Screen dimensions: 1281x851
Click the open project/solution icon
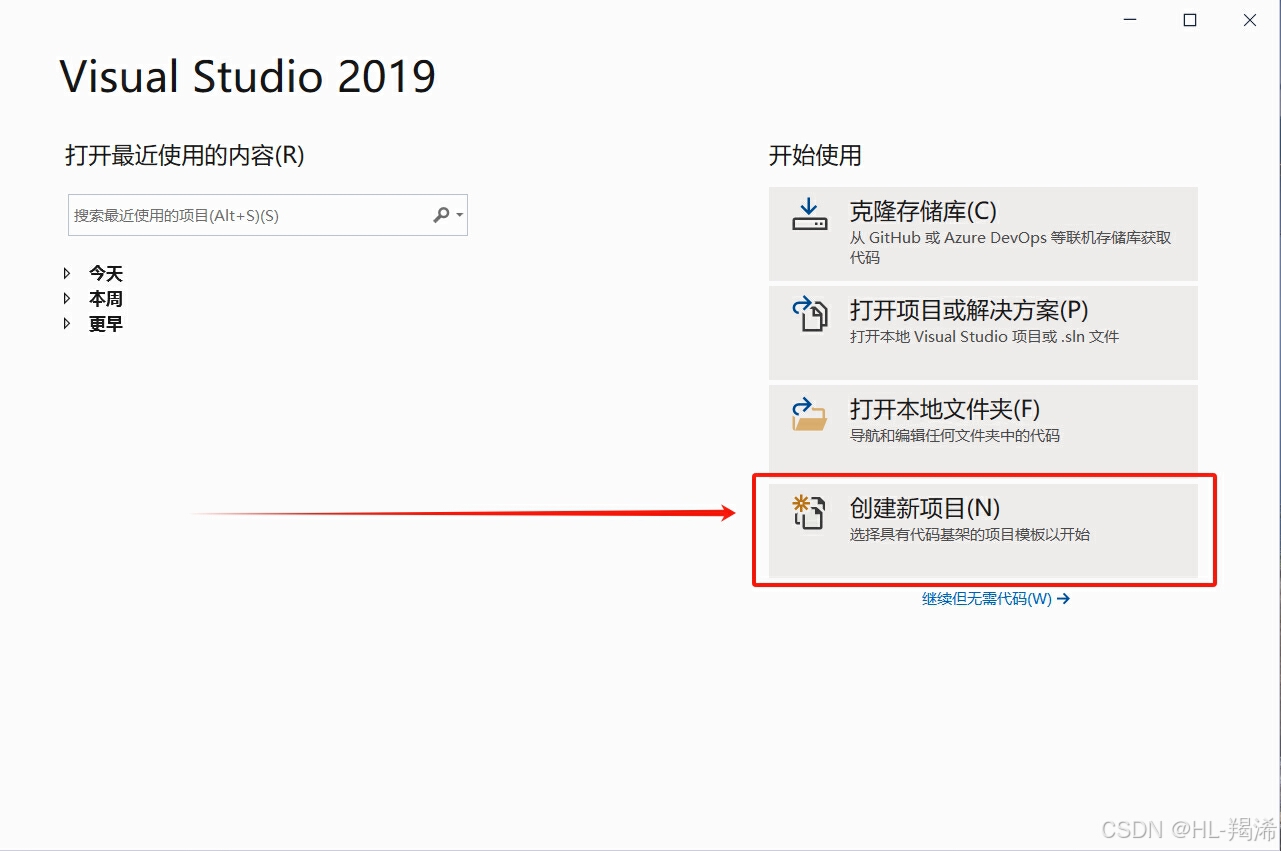tap(810, 314)
